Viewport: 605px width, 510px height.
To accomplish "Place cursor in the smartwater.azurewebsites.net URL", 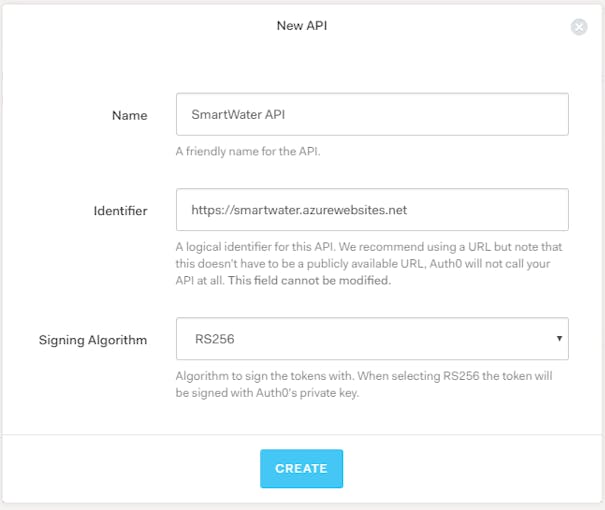I will tap(299, 210).
